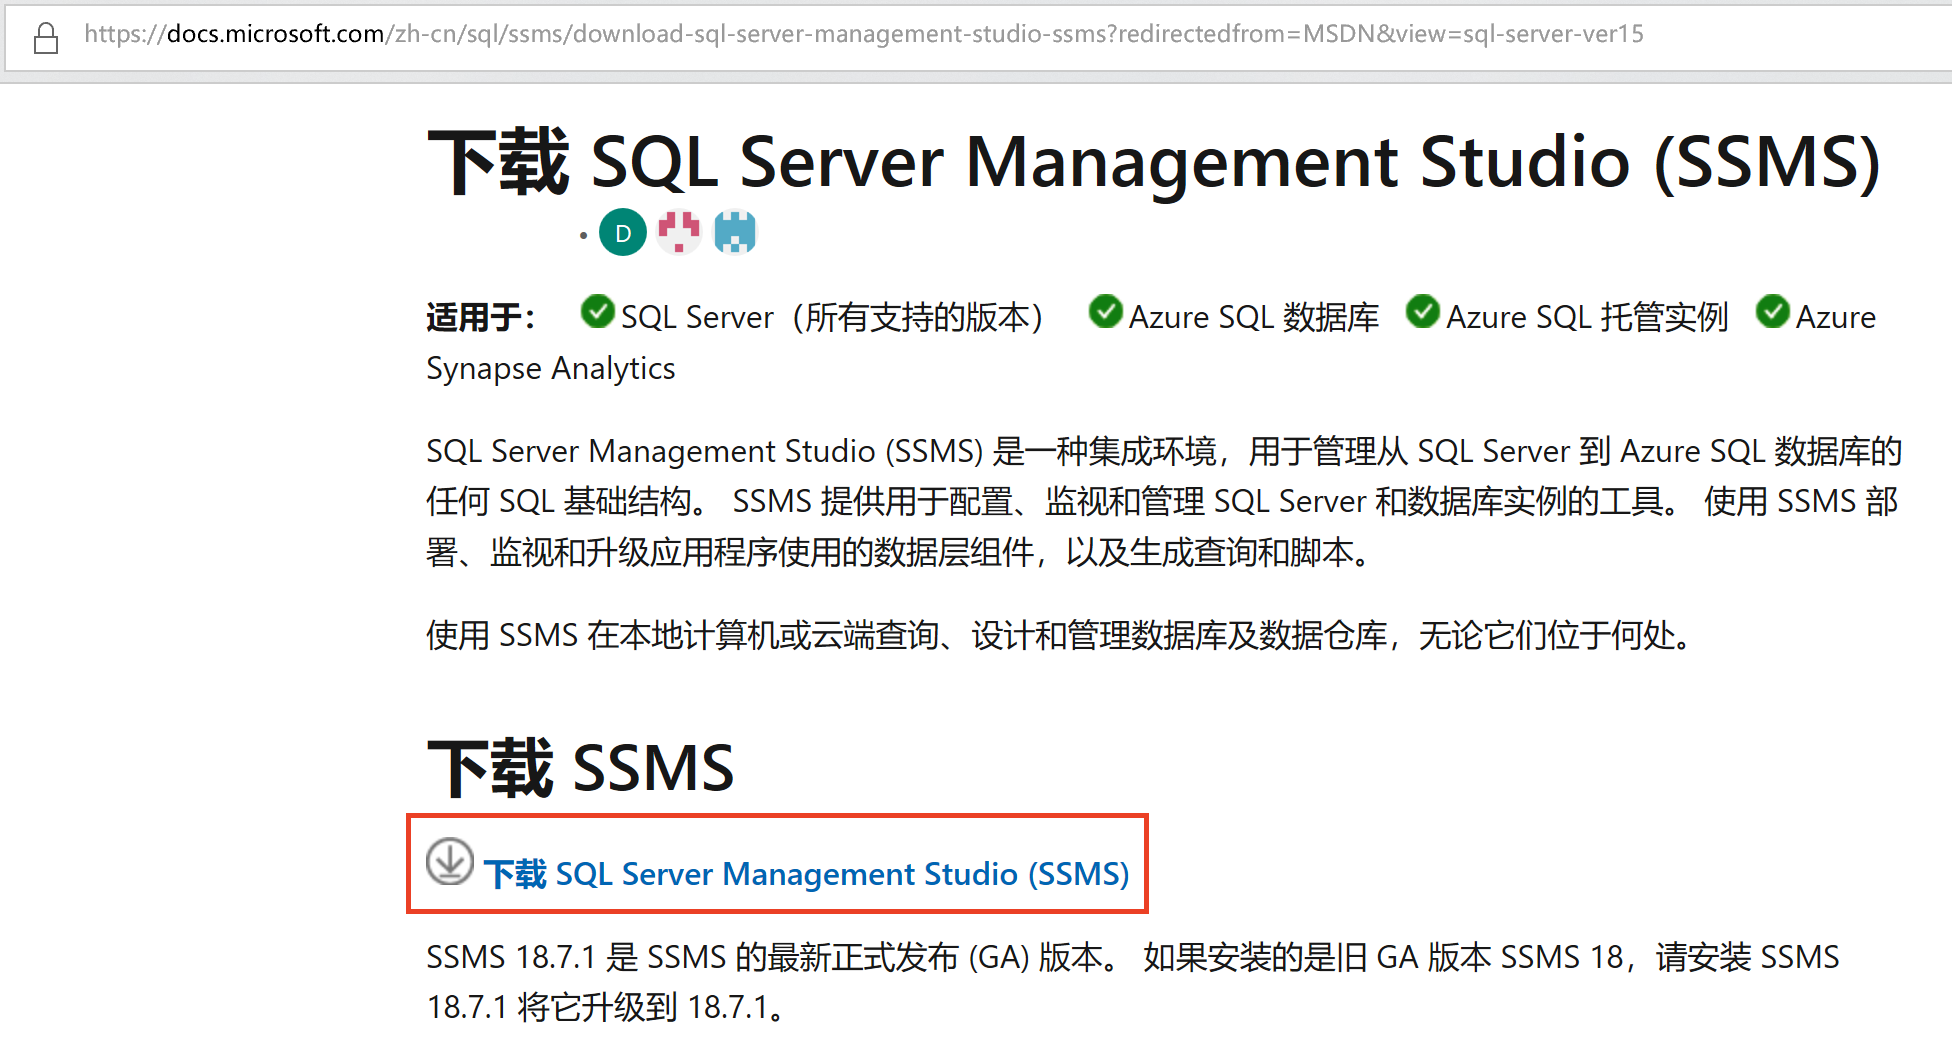This screenshot has width=1952, height=1054.
Task: Click the green 'D' contributor avatar
Action: [x=622, y=231]
